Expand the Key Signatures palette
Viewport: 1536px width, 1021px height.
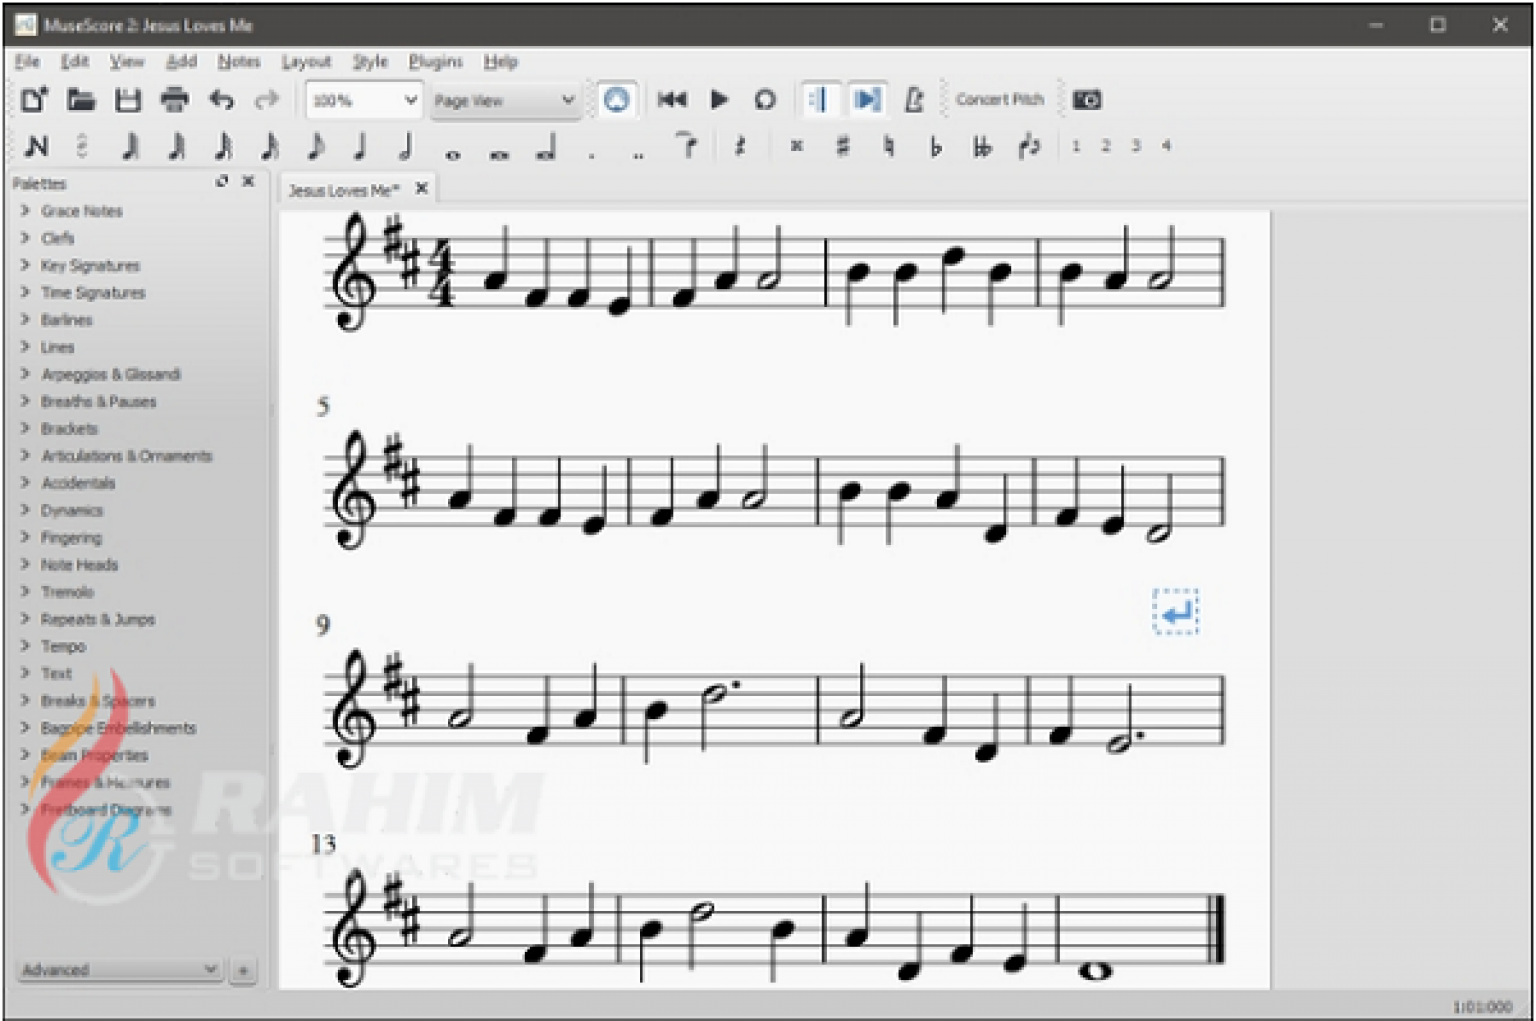(89, 265)
